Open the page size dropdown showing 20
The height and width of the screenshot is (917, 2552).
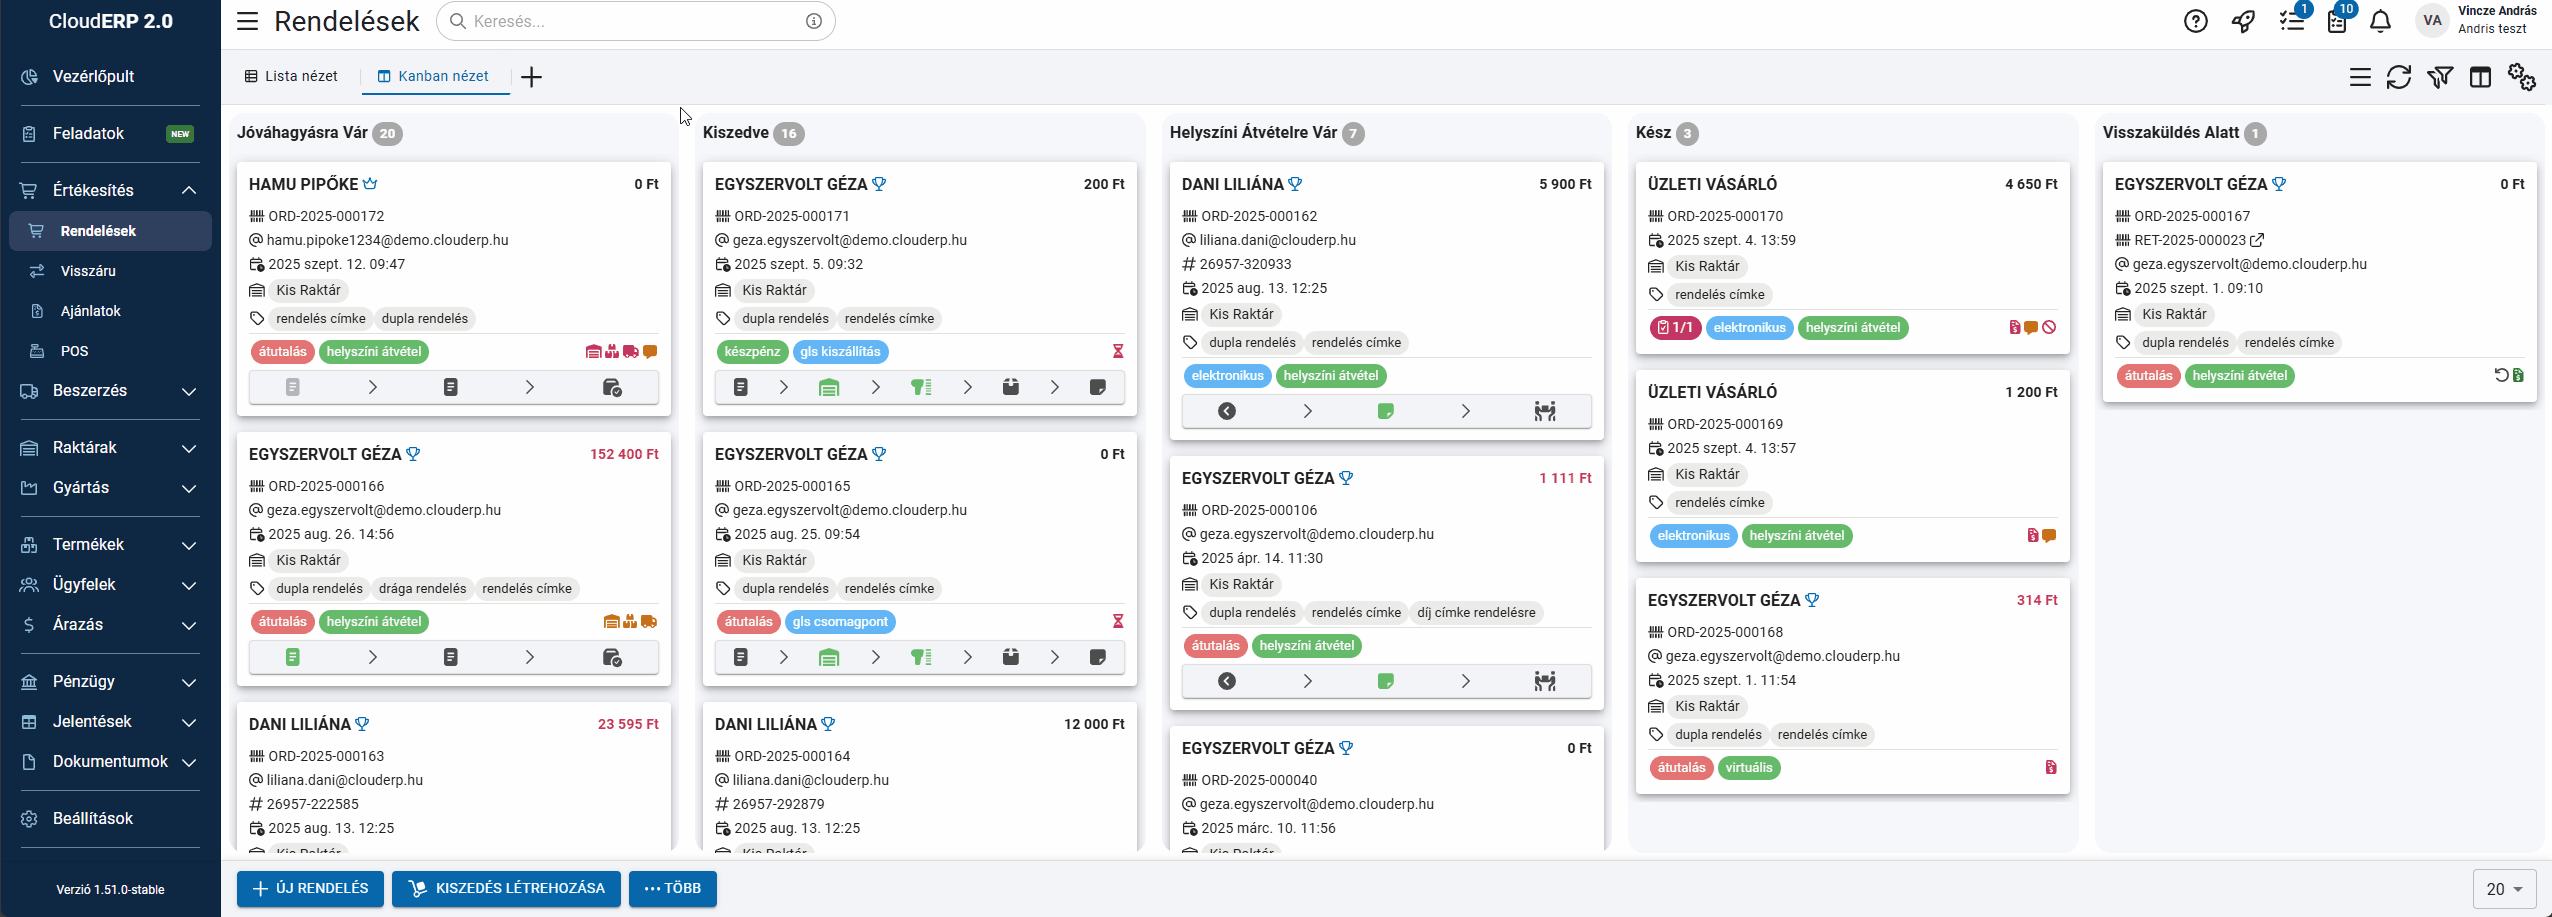point(2504,889)
